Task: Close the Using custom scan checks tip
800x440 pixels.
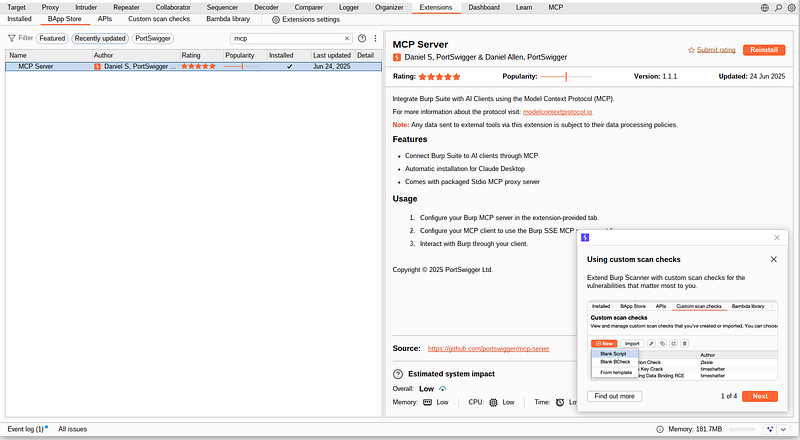Action: click(773, 259)
